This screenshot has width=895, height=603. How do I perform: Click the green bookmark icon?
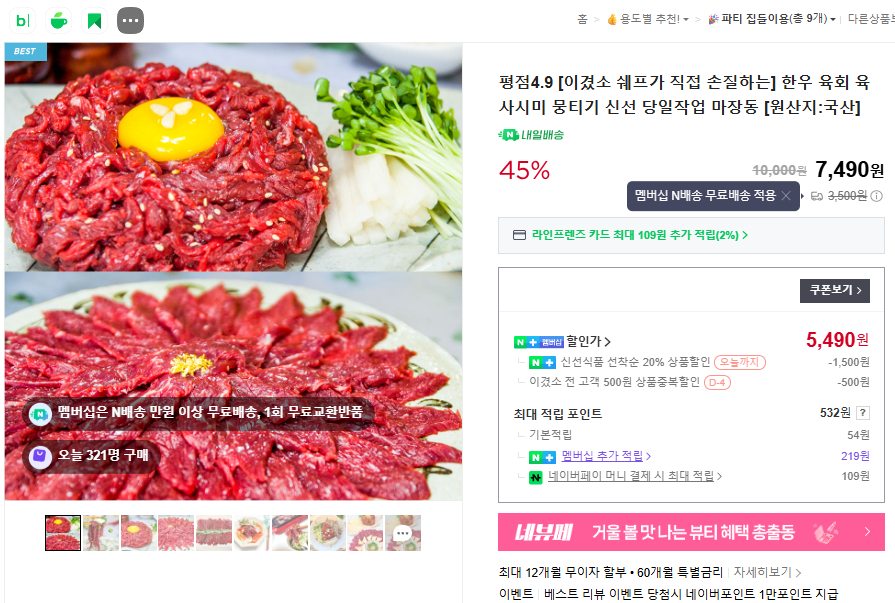(x=94, y=21)
